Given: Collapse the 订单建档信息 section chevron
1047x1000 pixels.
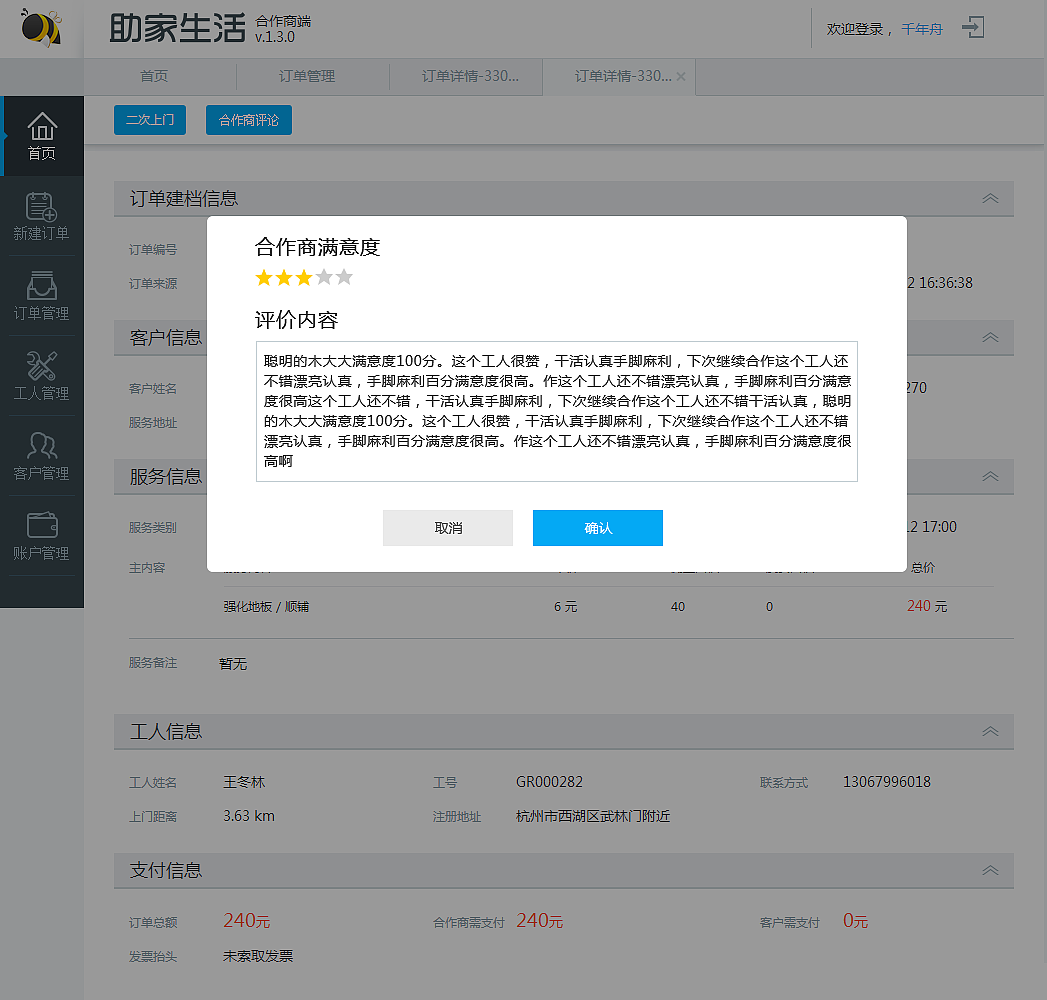Looking at the screenshot, I should (x=990, y=199).
